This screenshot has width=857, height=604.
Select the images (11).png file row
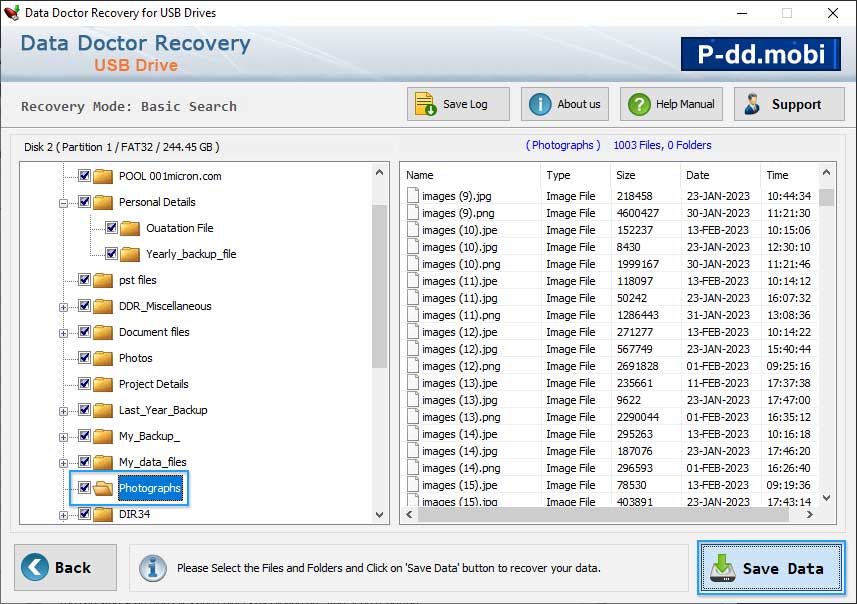click(x=611, y=315)
